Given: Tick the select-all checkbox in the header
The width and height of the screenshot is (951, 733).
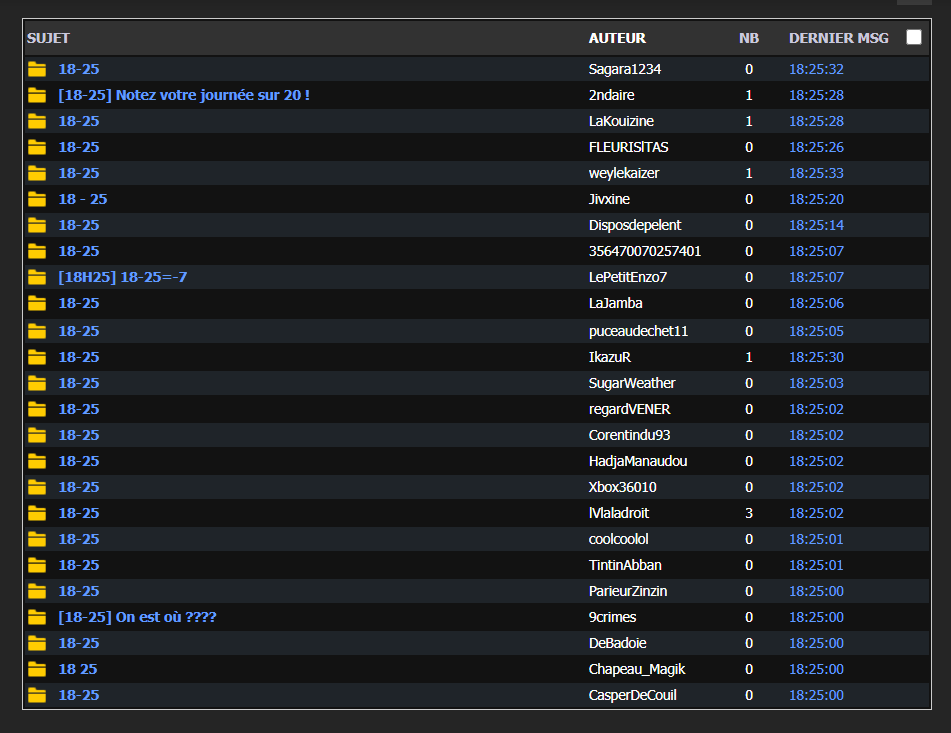Looking at the screenshot, I should point(914,37).
